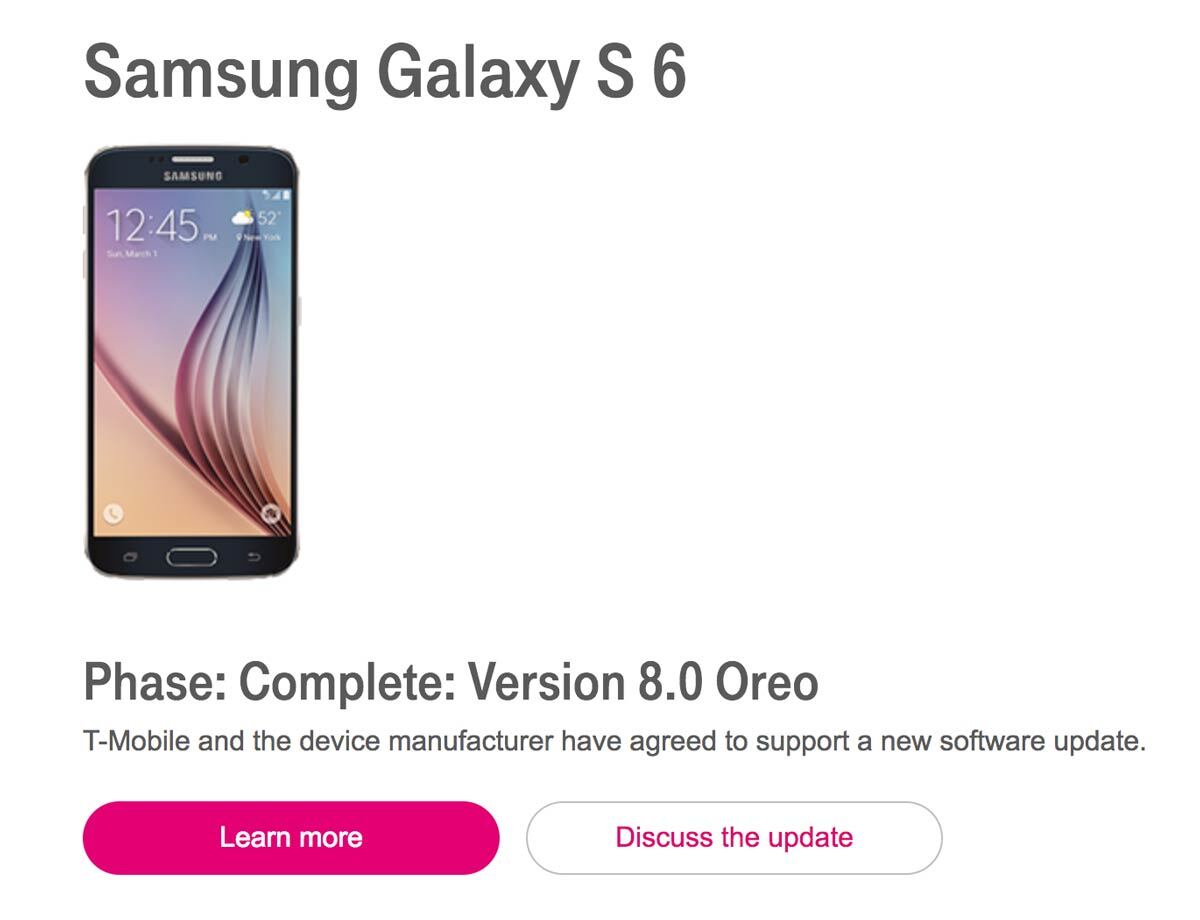Click the Samsung Galaxy S 6 heading
The width and height of the screenshot is (1200, 920).
click(385, 71)
